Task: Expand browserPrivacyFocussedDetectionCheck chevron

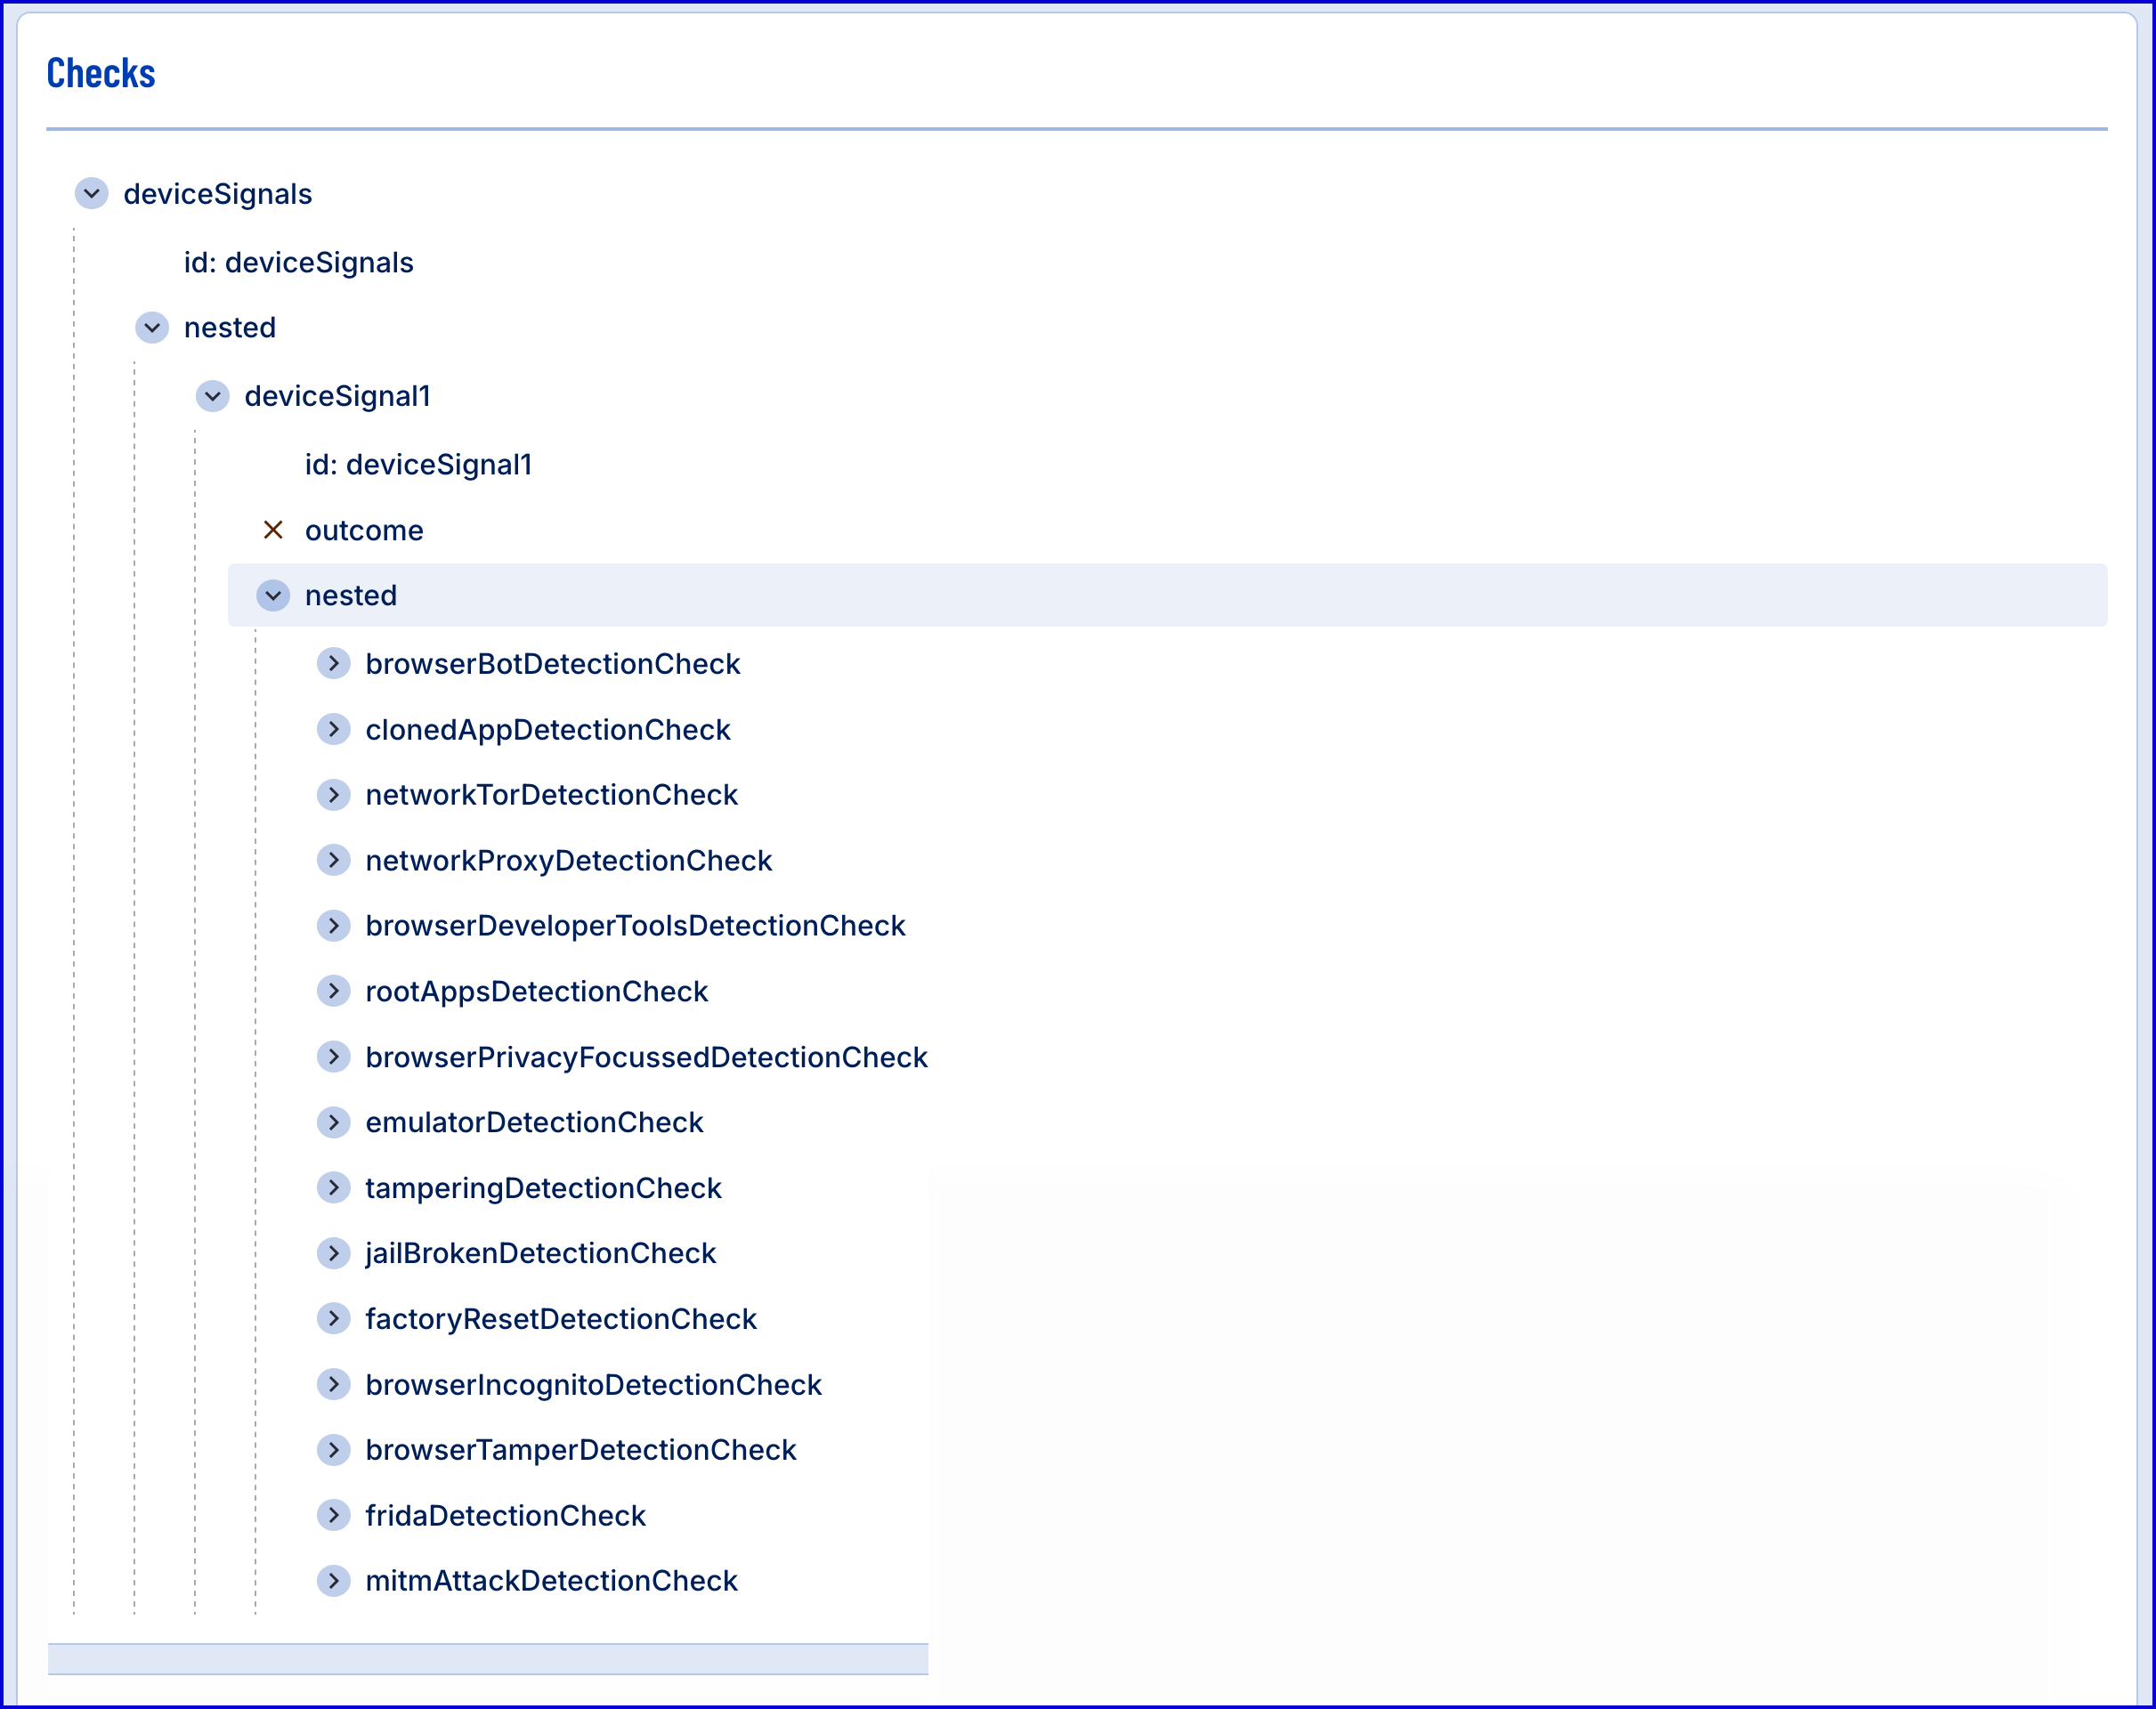Action: pos(333,1056)
